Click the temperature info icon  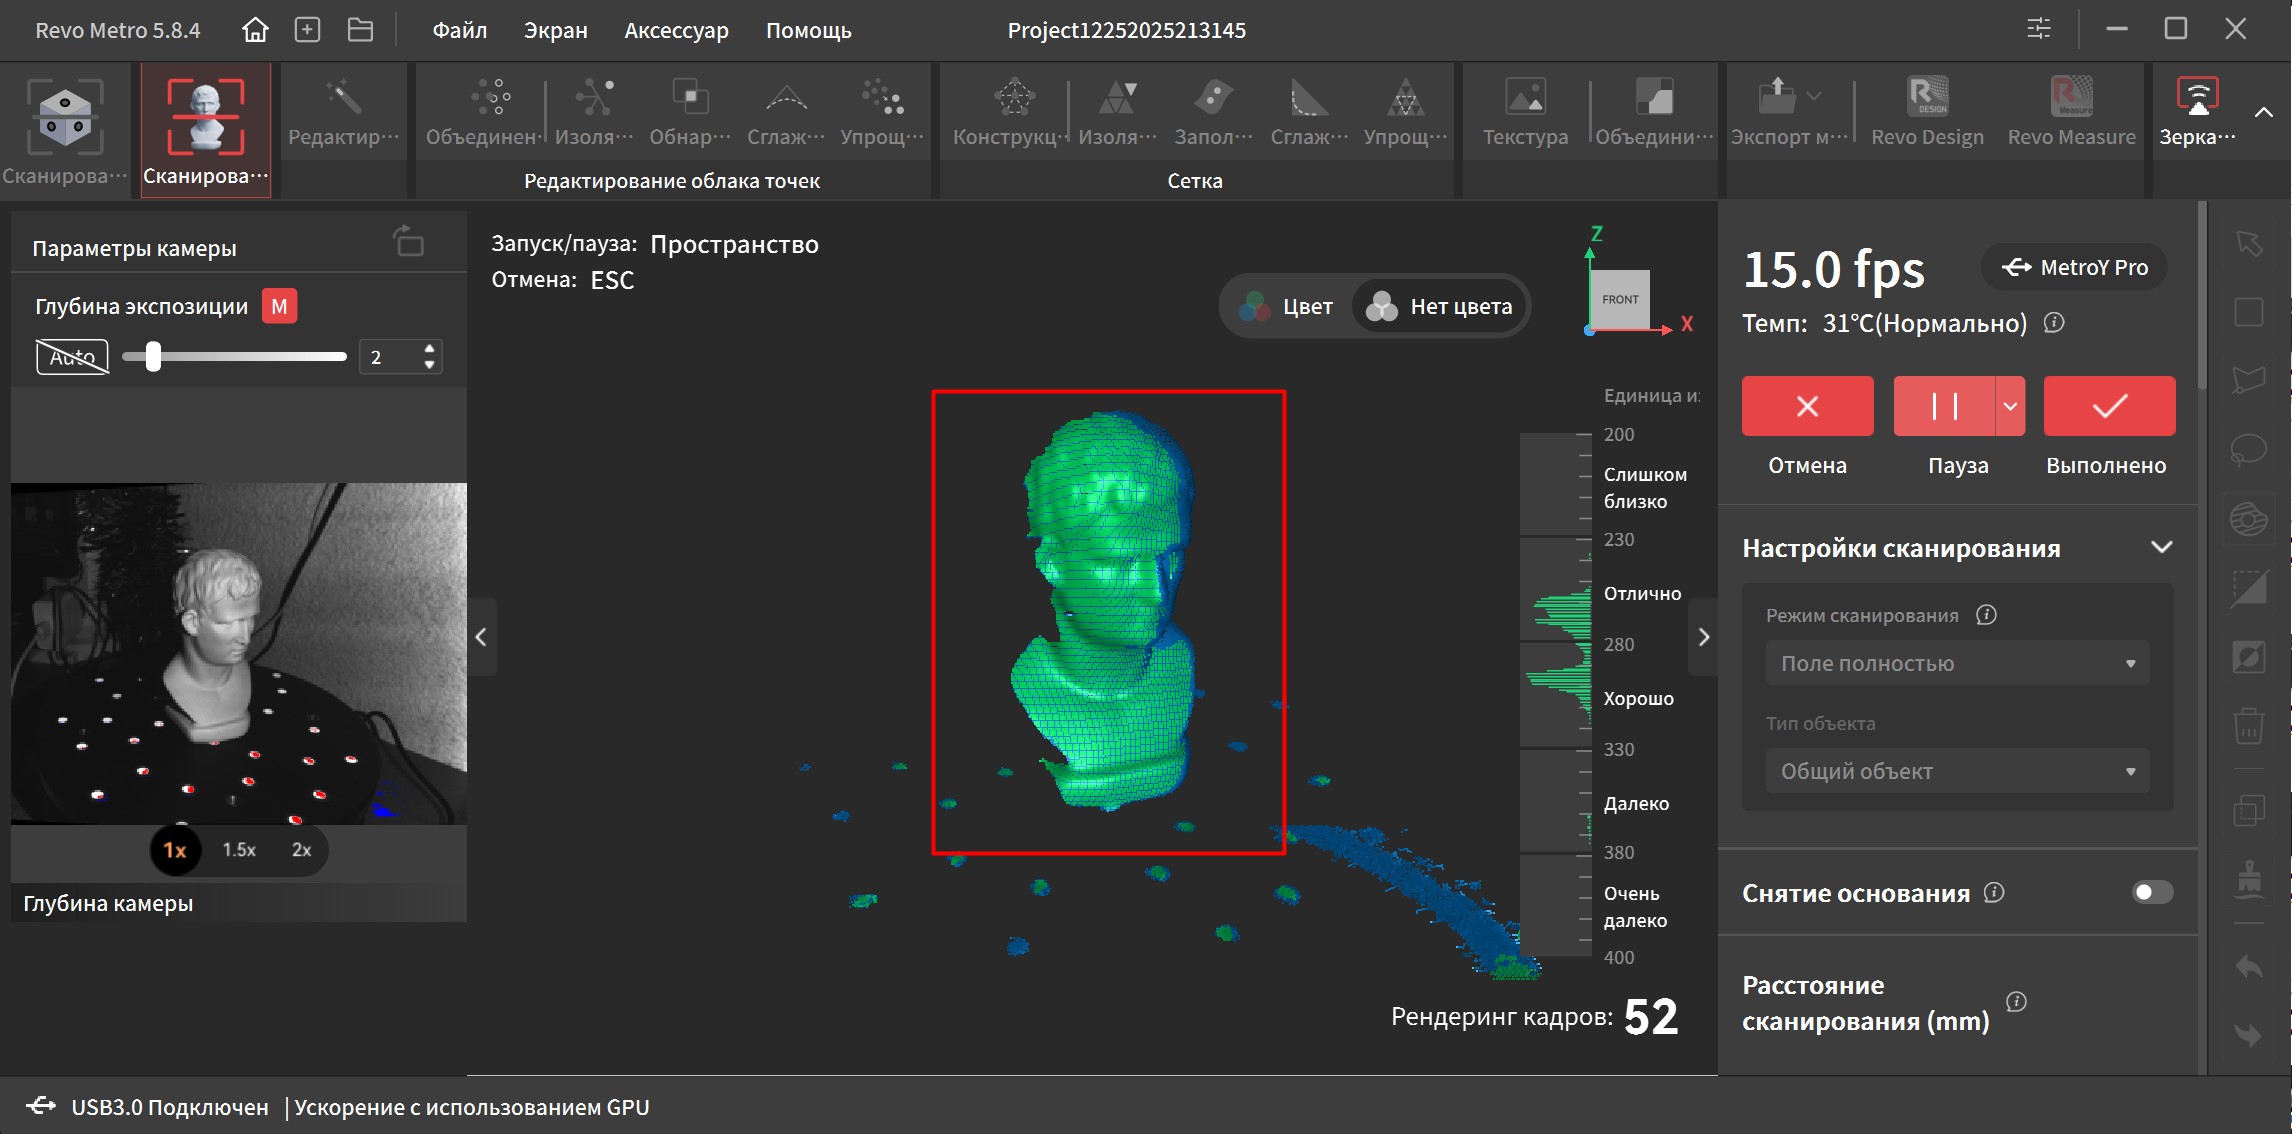click(2054, 323)
